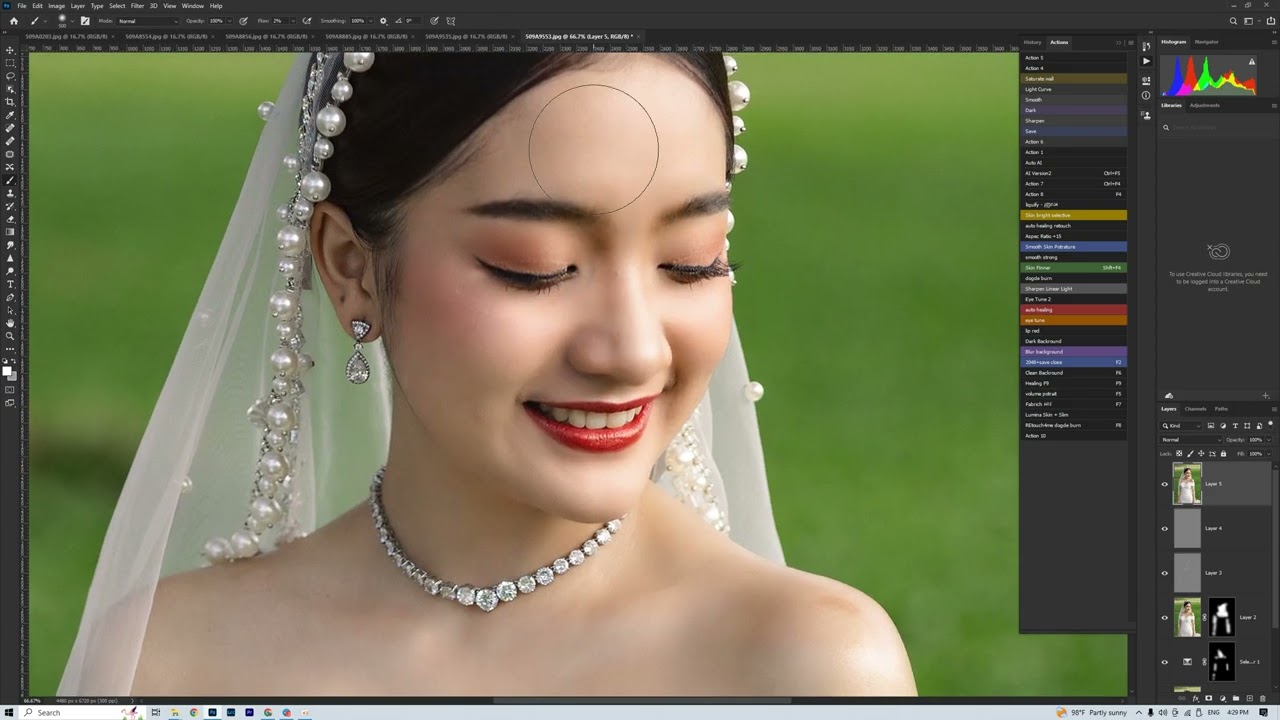Toggle symmetry paint butterfly icon
Viewport: 1280px width, 720px height.
[450, 20]
